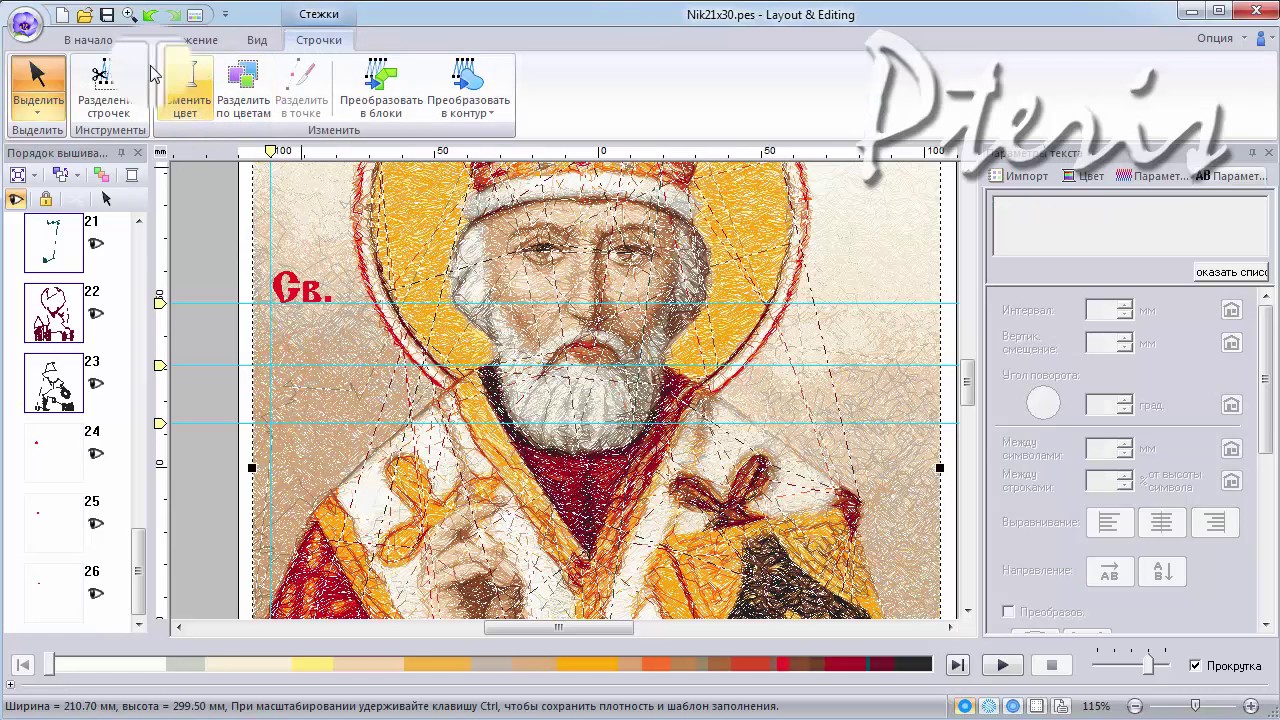Open the Опция menu at top right

(x=1221, y=38)
